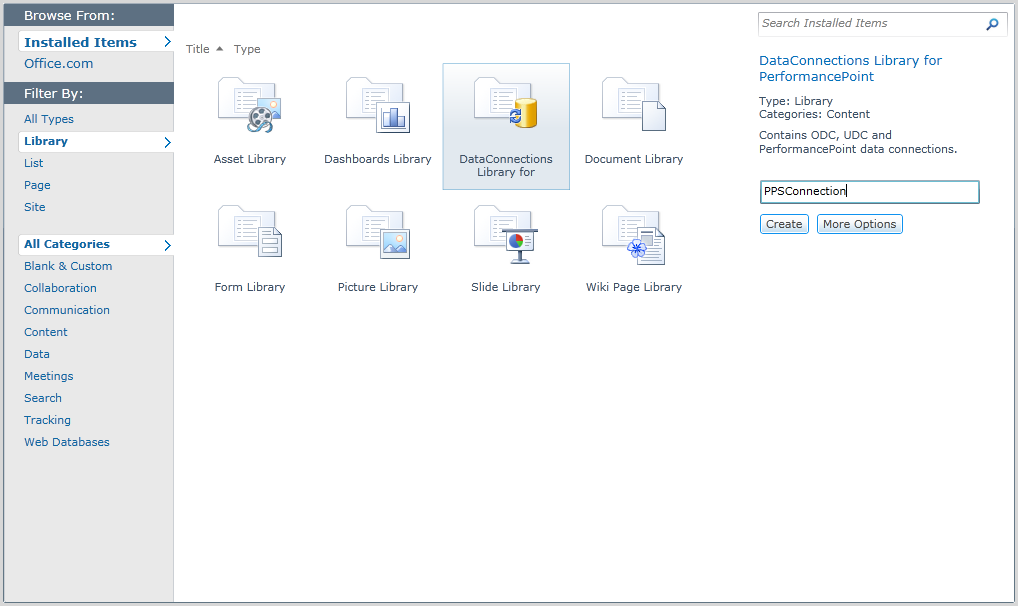1018x606 pixels.
Task: Browse from Installed Items
Action: (95, 42)
